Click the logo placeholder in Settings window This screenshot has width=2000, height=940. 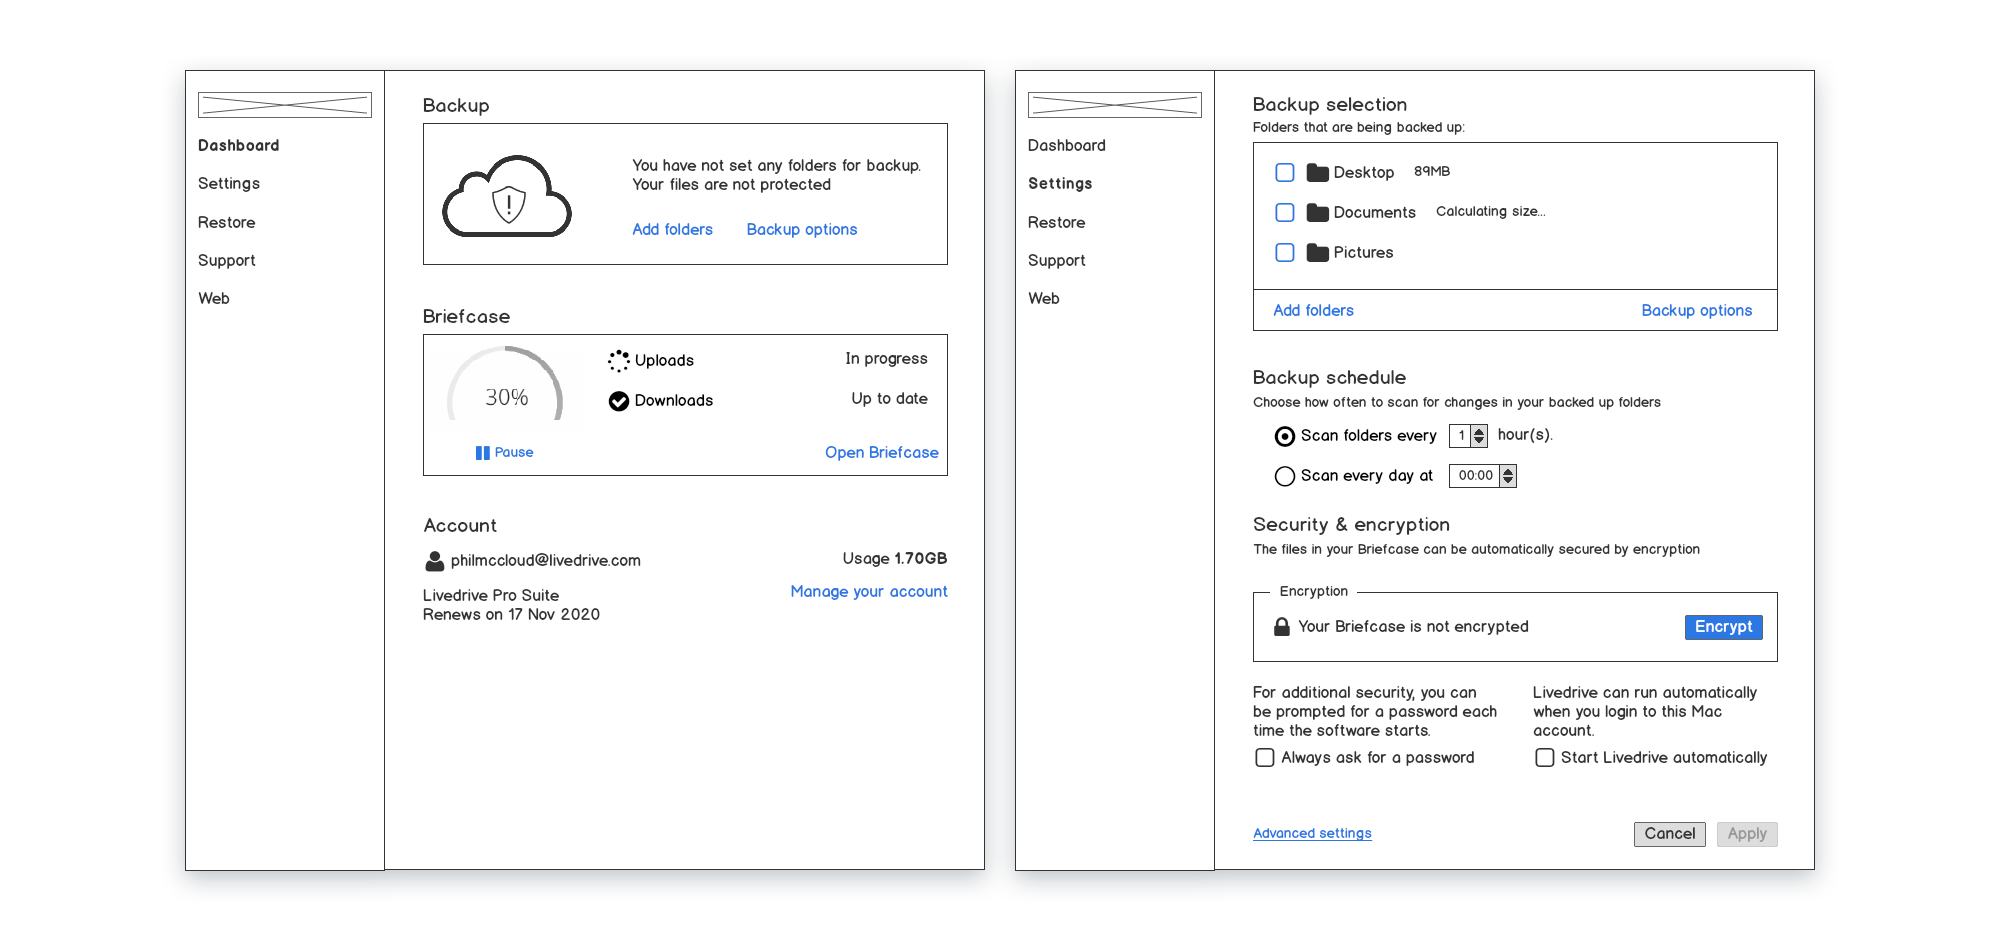click(x=1115, y=105)
